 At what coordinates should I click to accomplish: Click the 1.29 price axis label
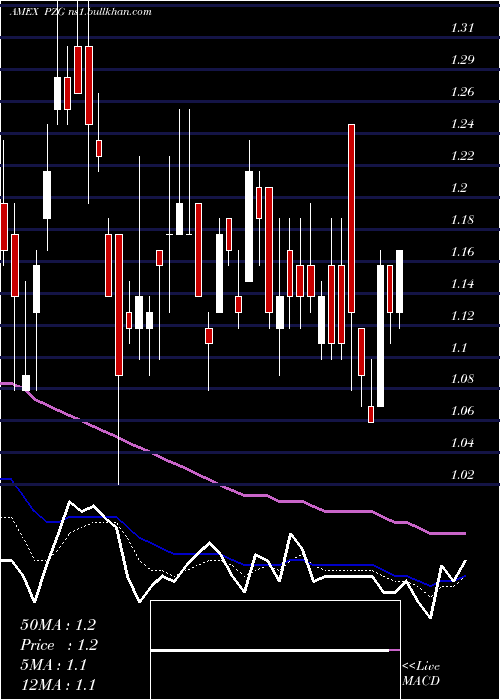point(462,60)
